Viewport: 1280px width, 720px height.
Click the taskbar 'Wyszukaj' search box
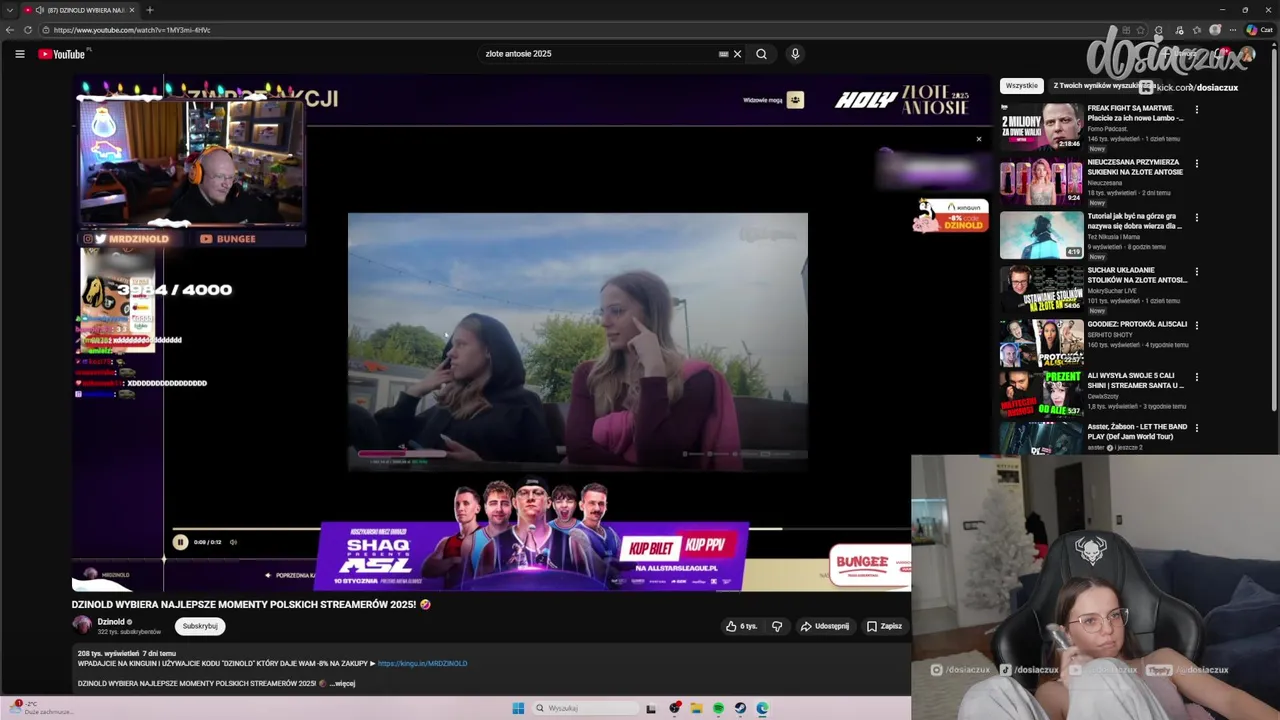pos(585,708)
